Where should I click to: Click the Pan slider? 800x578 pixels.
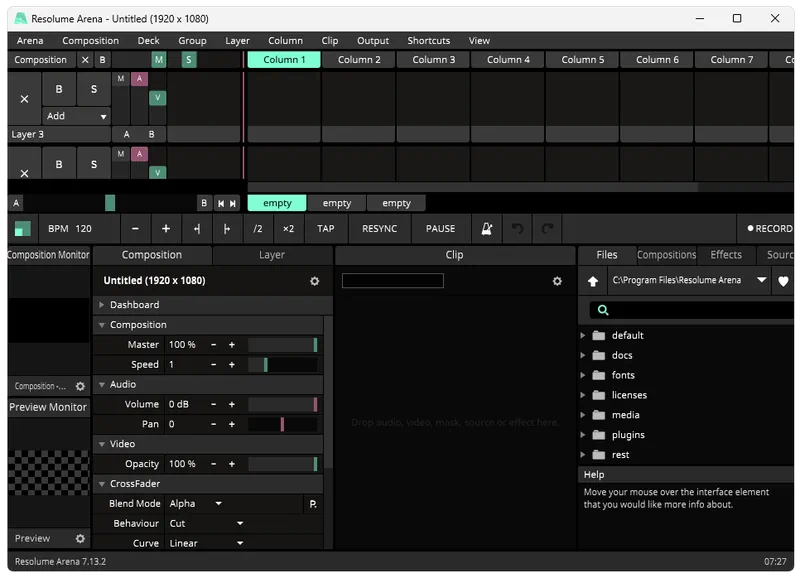(x=283, y=424)
